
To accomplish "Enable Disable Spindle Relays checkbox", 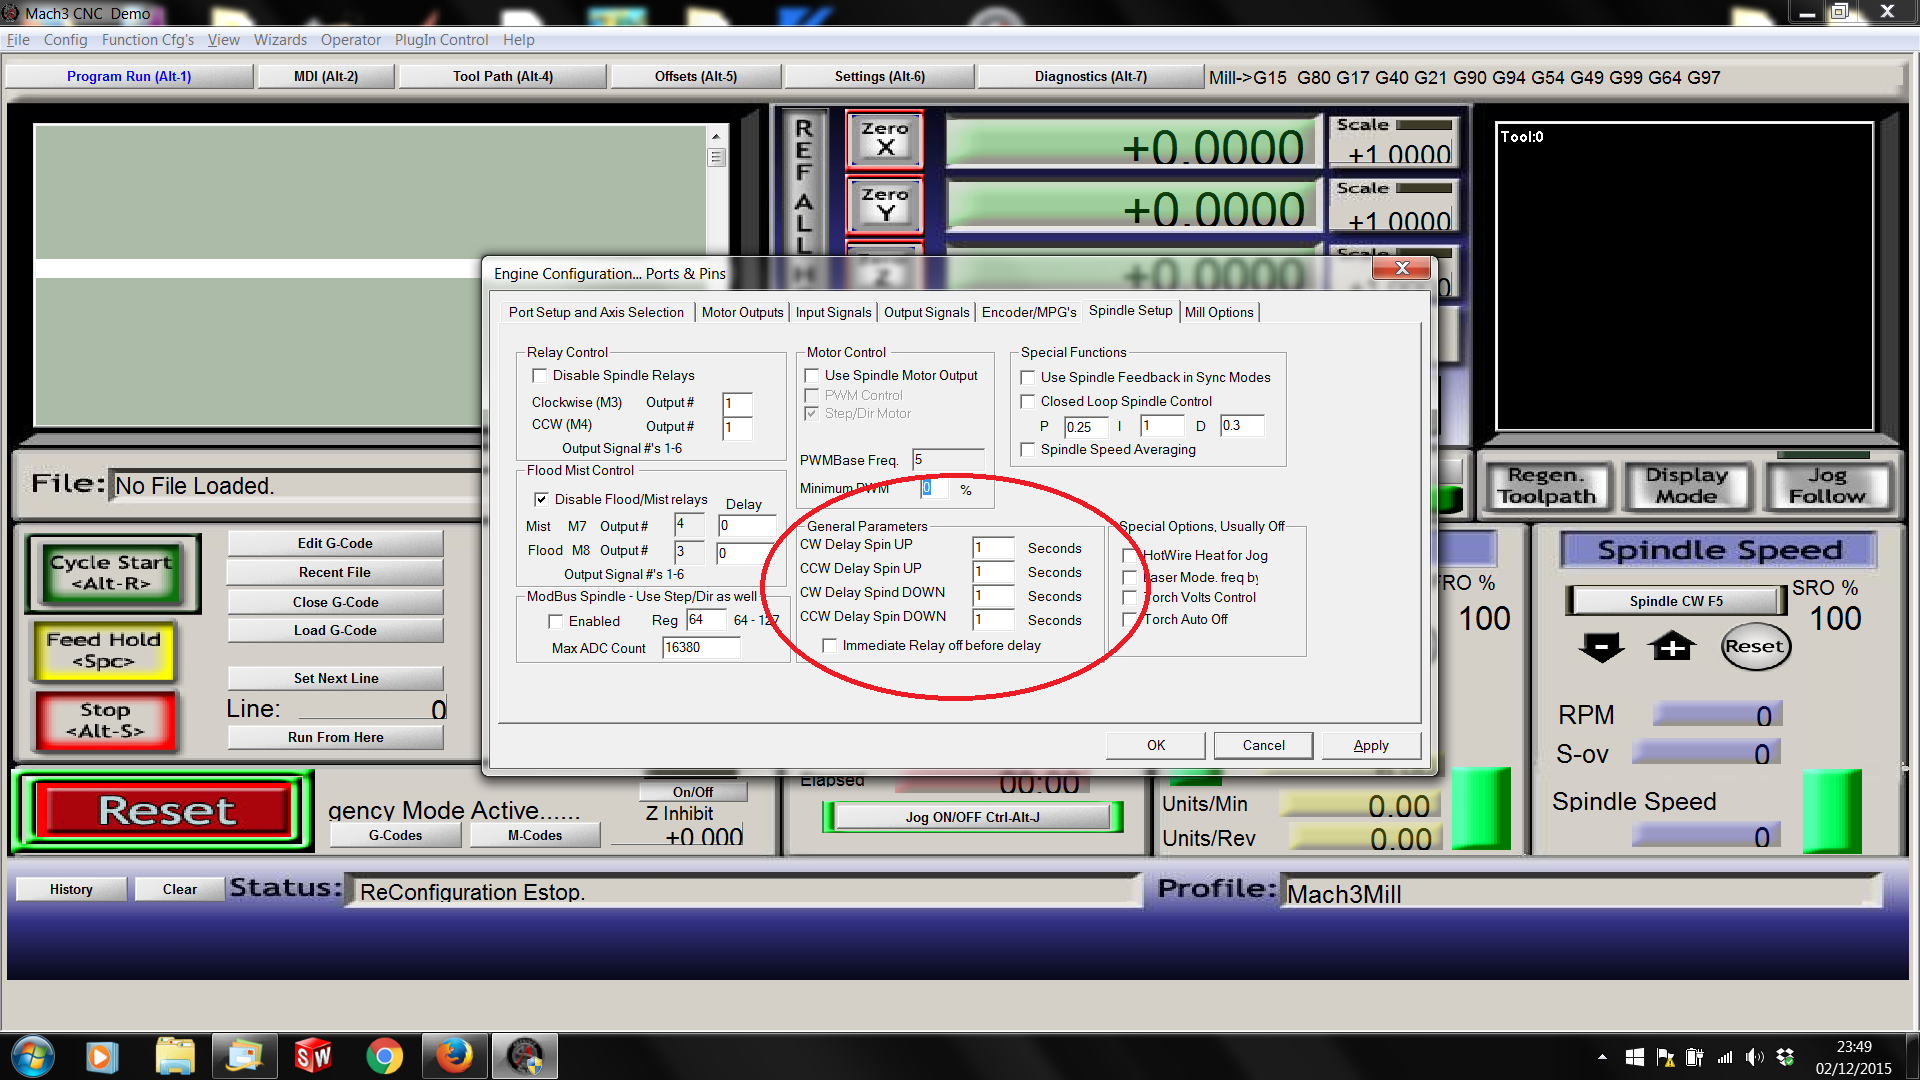I will click(x=540, y=376).
